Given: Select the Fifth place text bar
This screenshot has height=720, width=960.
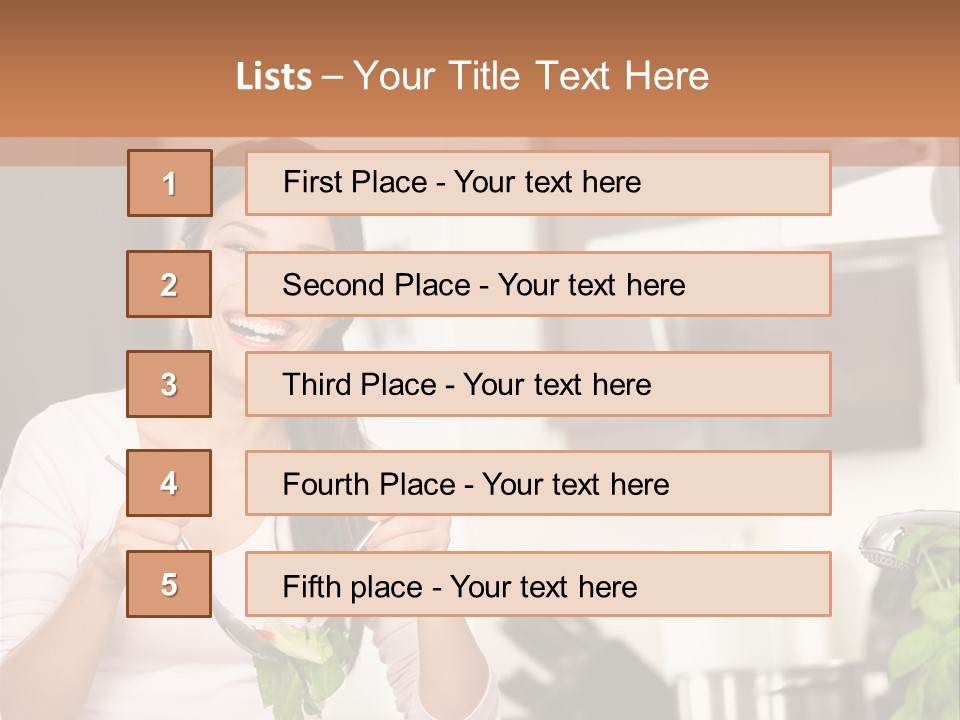Looking at the screenshot, I should point(538,583).
